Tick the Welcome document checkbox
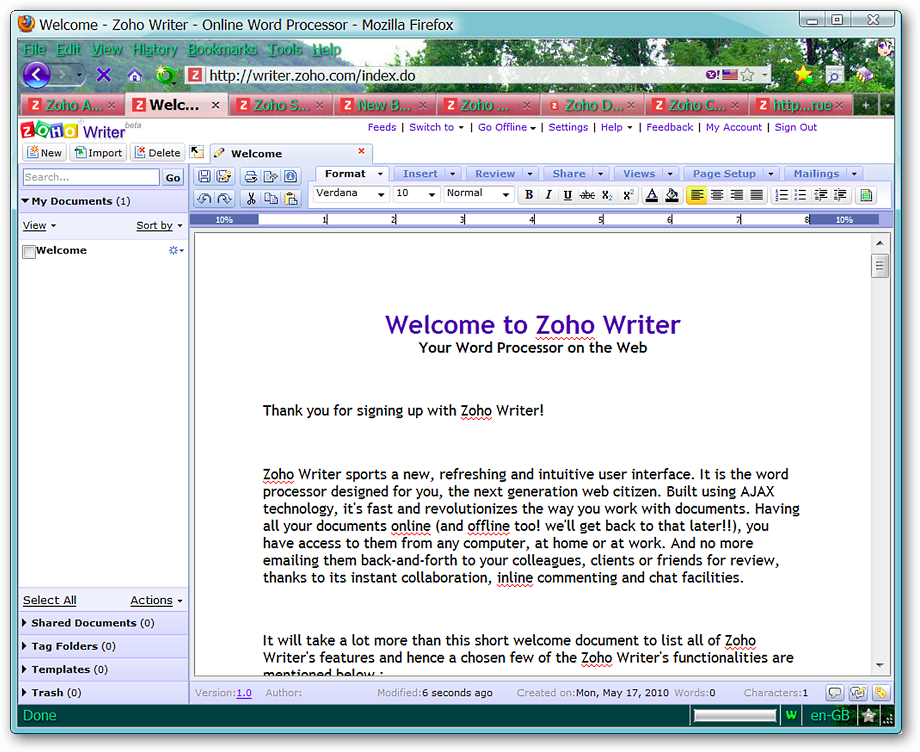The height and width of the screenshot is (752, 920). pyautogui.click(x=28, y=252)
